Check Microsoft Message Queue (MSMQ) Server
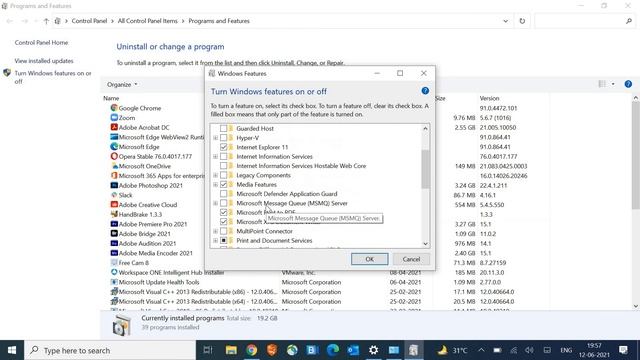Viewport: 640px width, 360px height. pos(223,203)
